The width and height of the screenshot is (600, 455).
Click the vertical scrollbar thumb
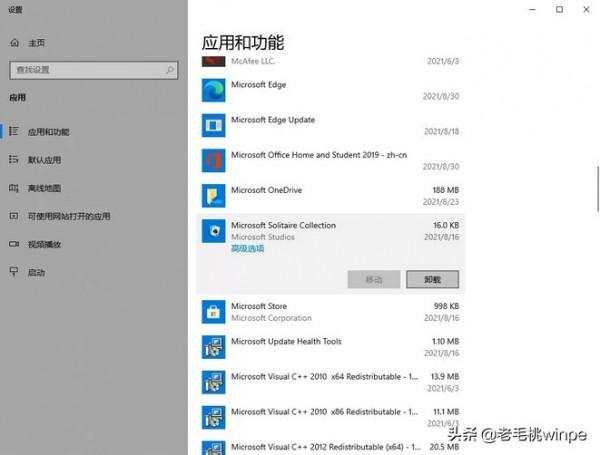click(598, 189)
